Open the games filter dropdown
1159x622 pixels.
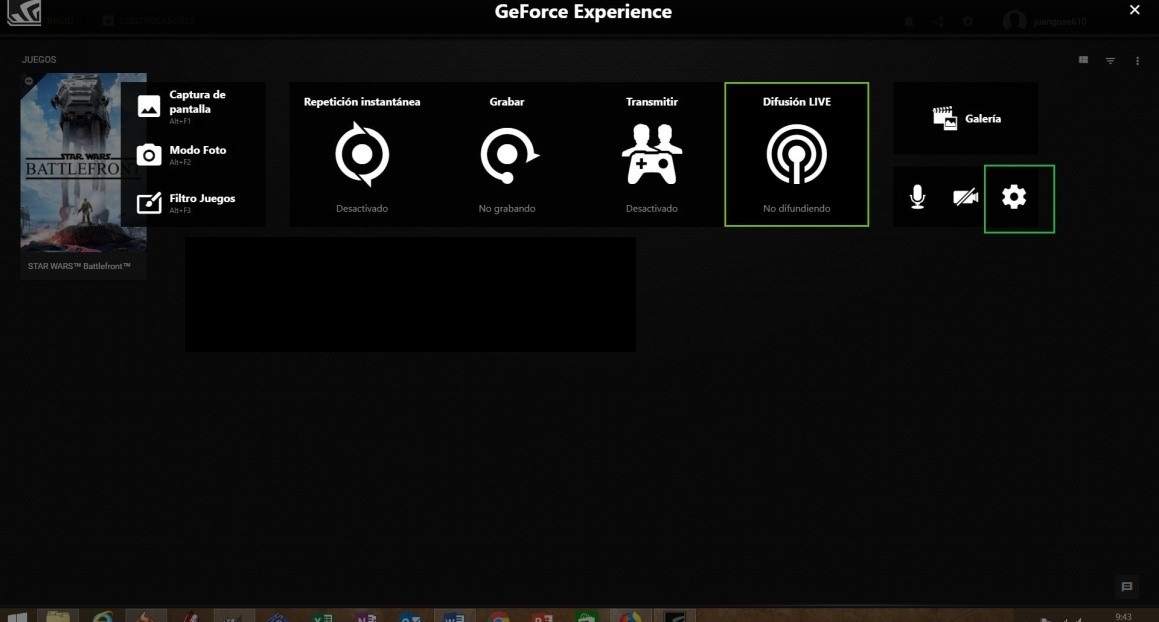click(x=1110, y=60)
